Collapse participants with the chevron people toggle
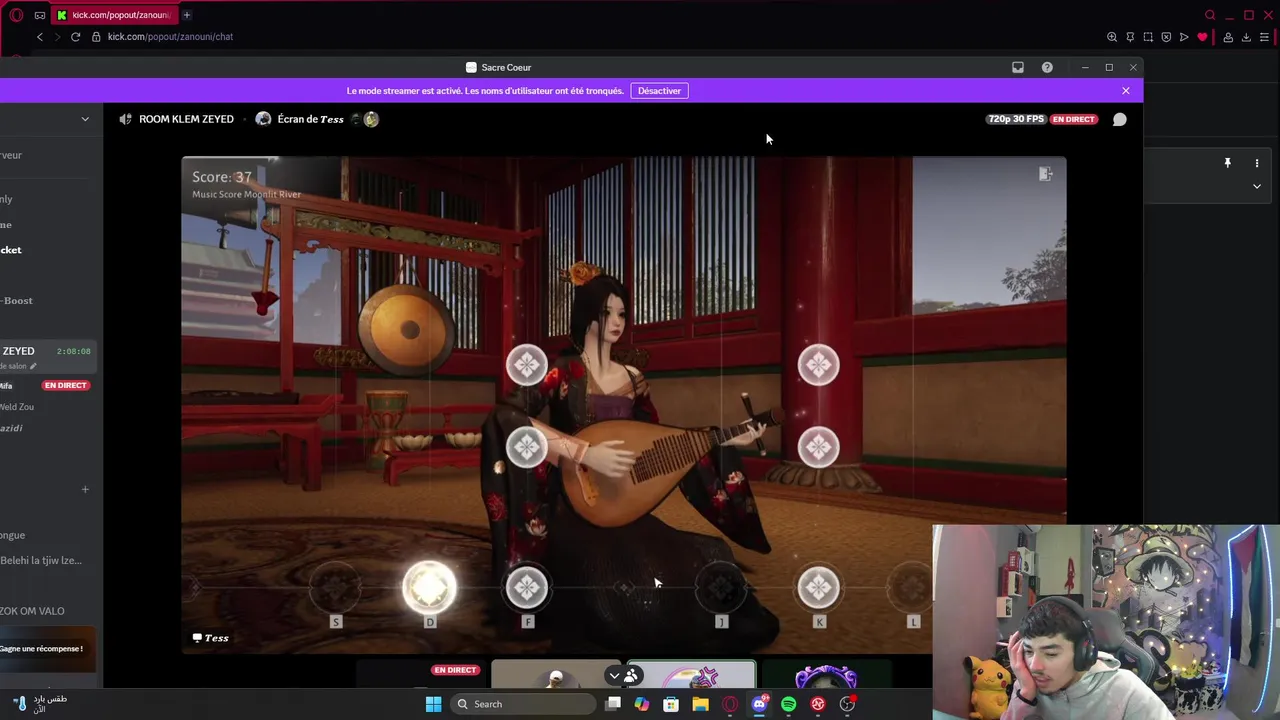Viewport: 1280px width, 720px height. (x=623, y=676)
